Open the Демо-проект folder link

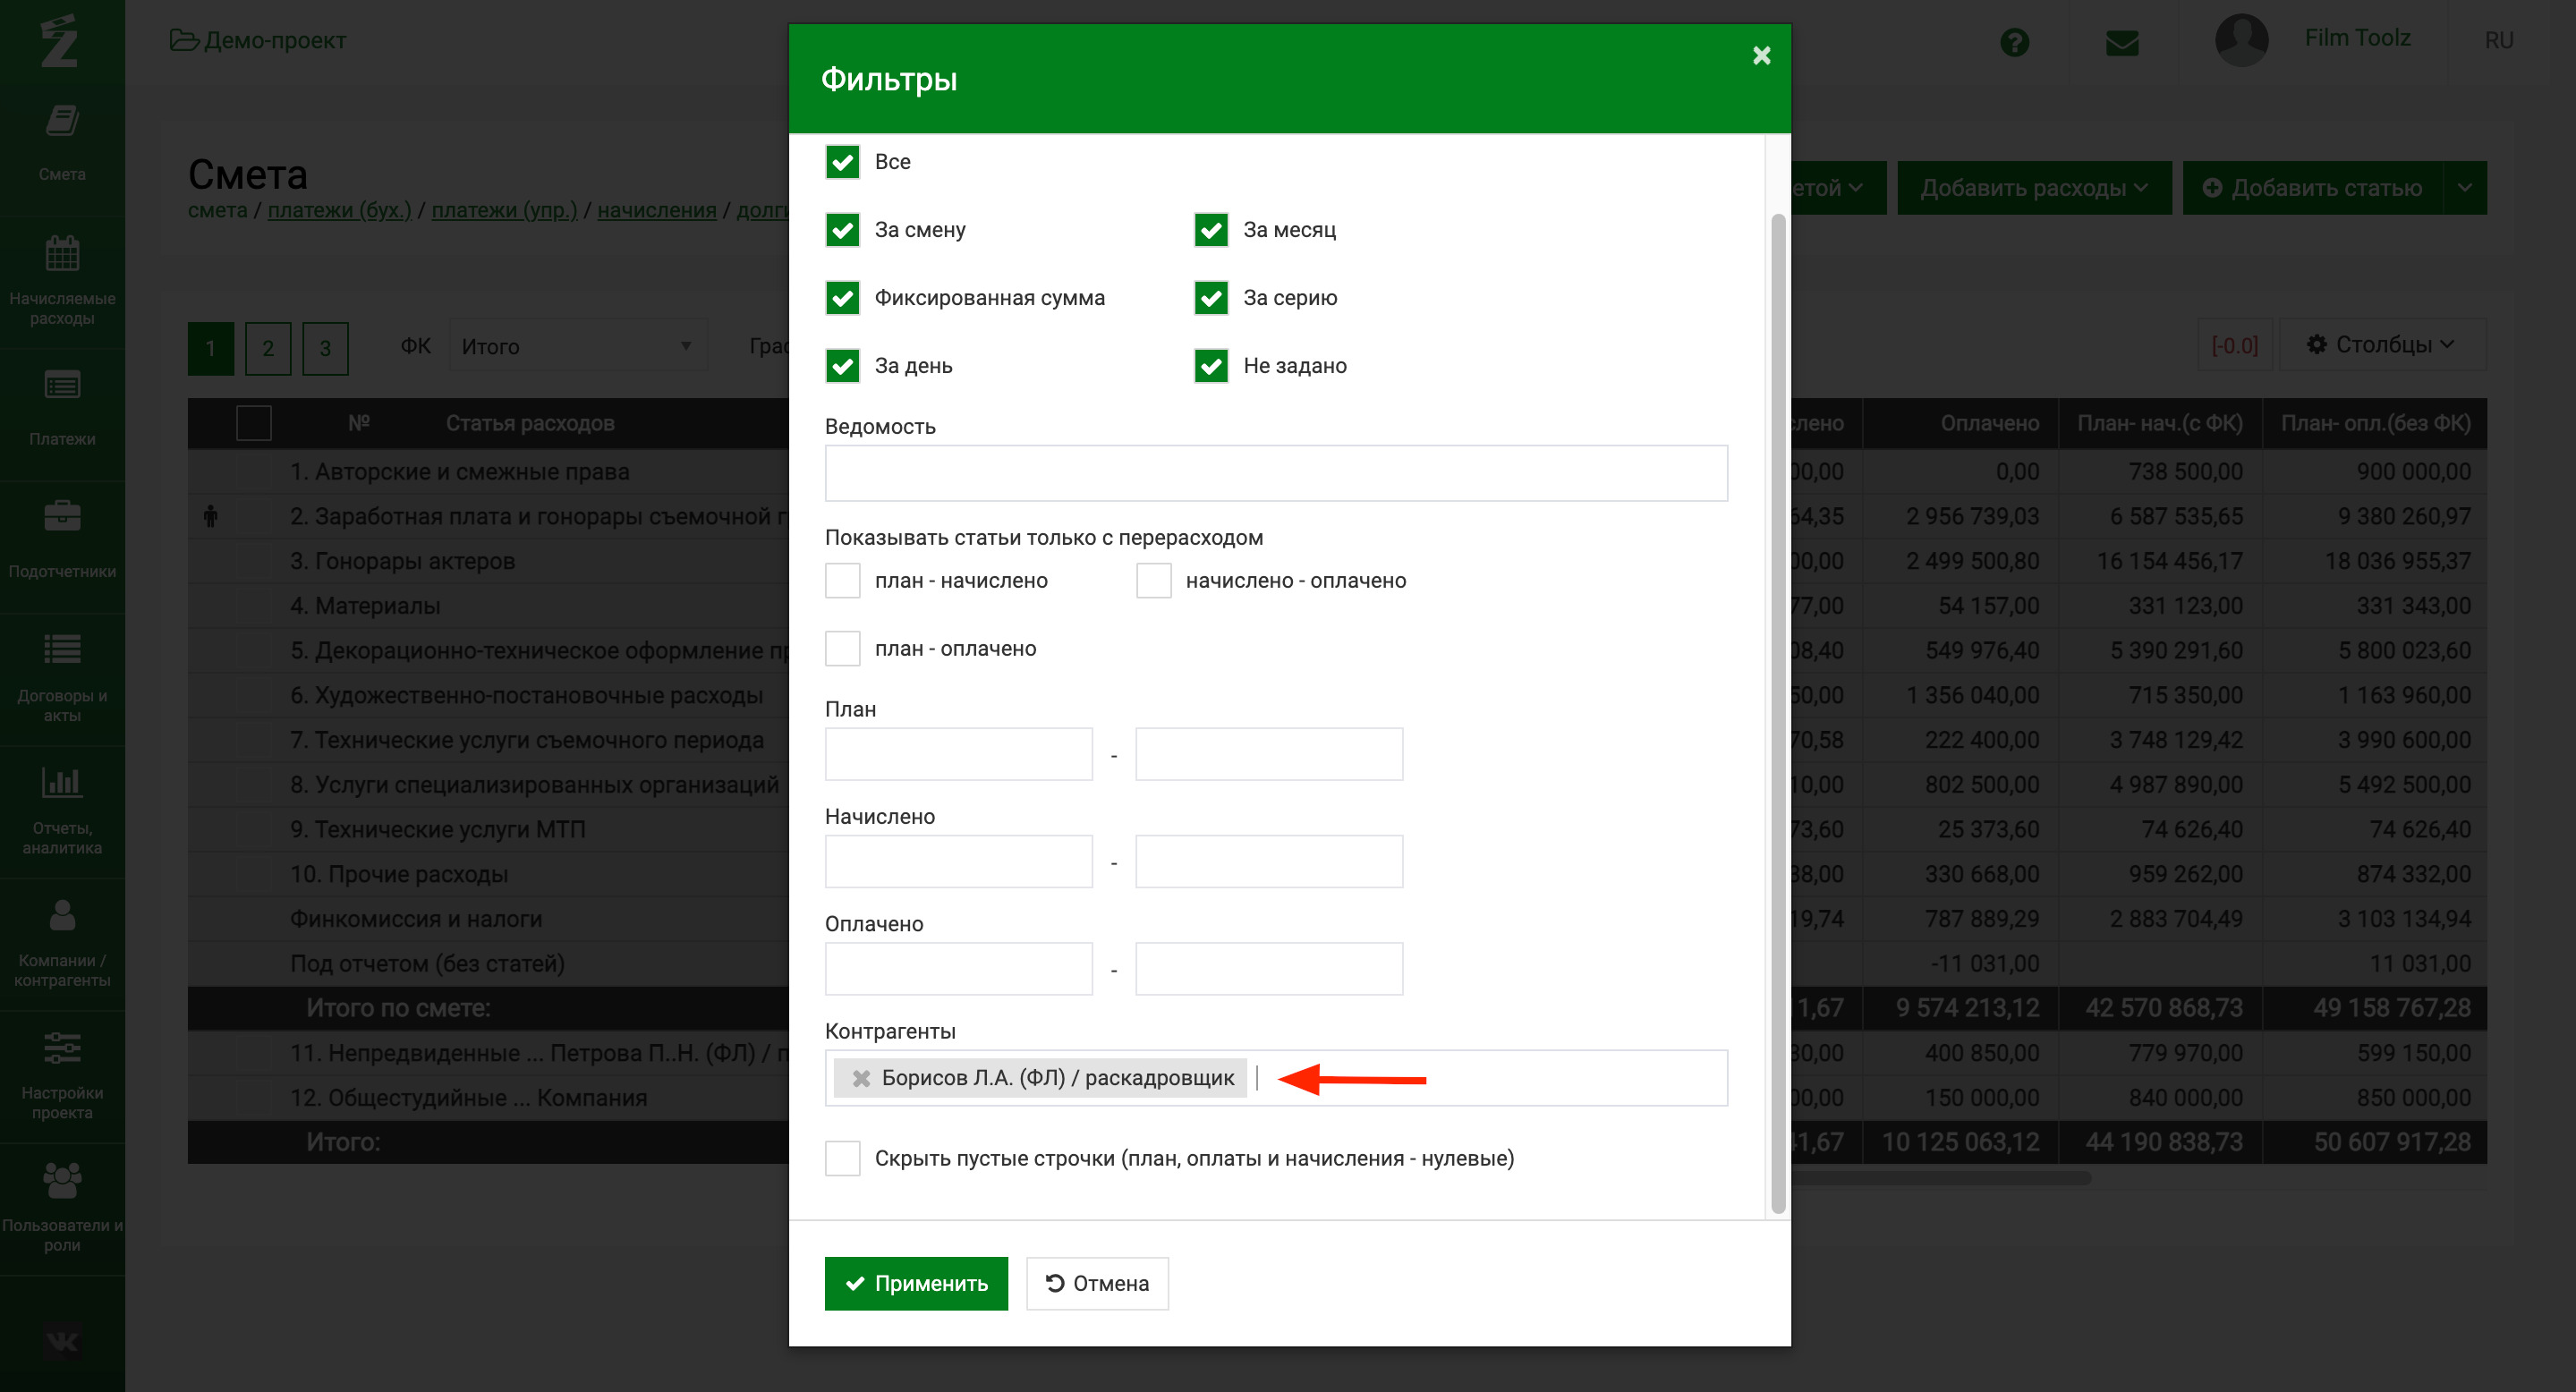coord(258,40)
